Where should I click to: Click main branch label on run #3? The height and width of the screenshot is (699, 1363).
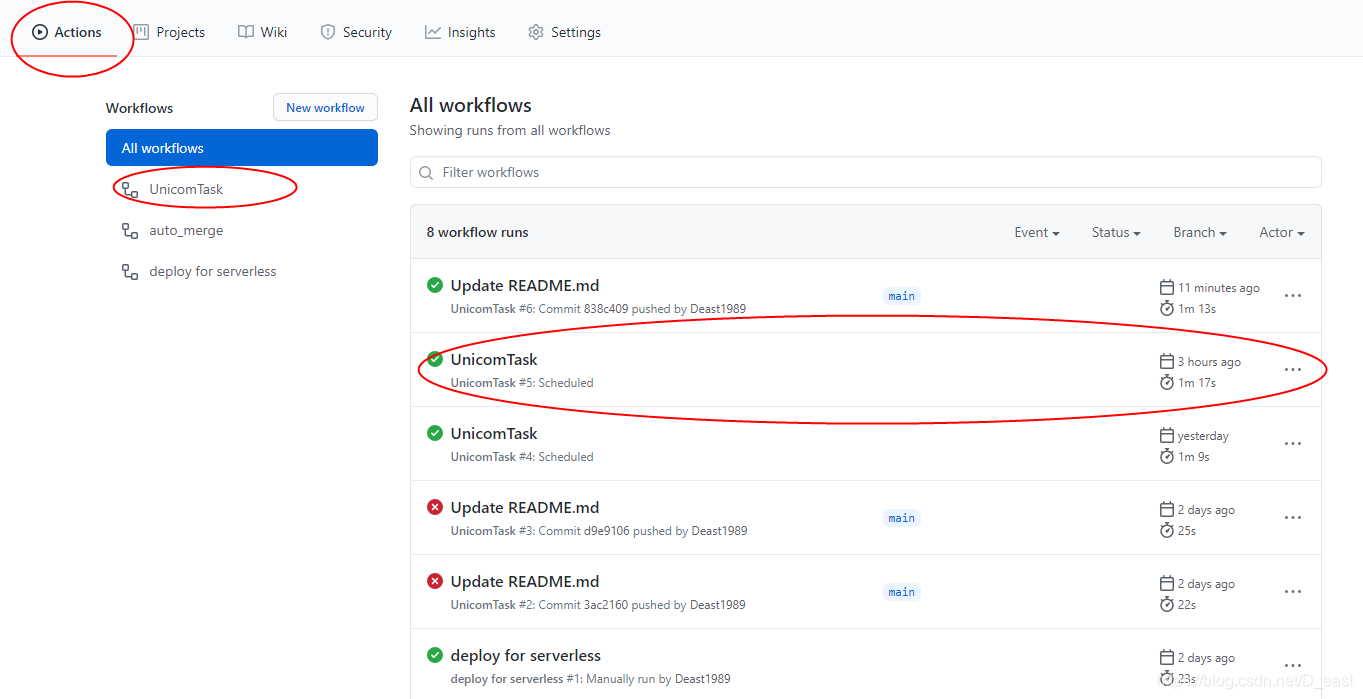click(x=902, y=518)
